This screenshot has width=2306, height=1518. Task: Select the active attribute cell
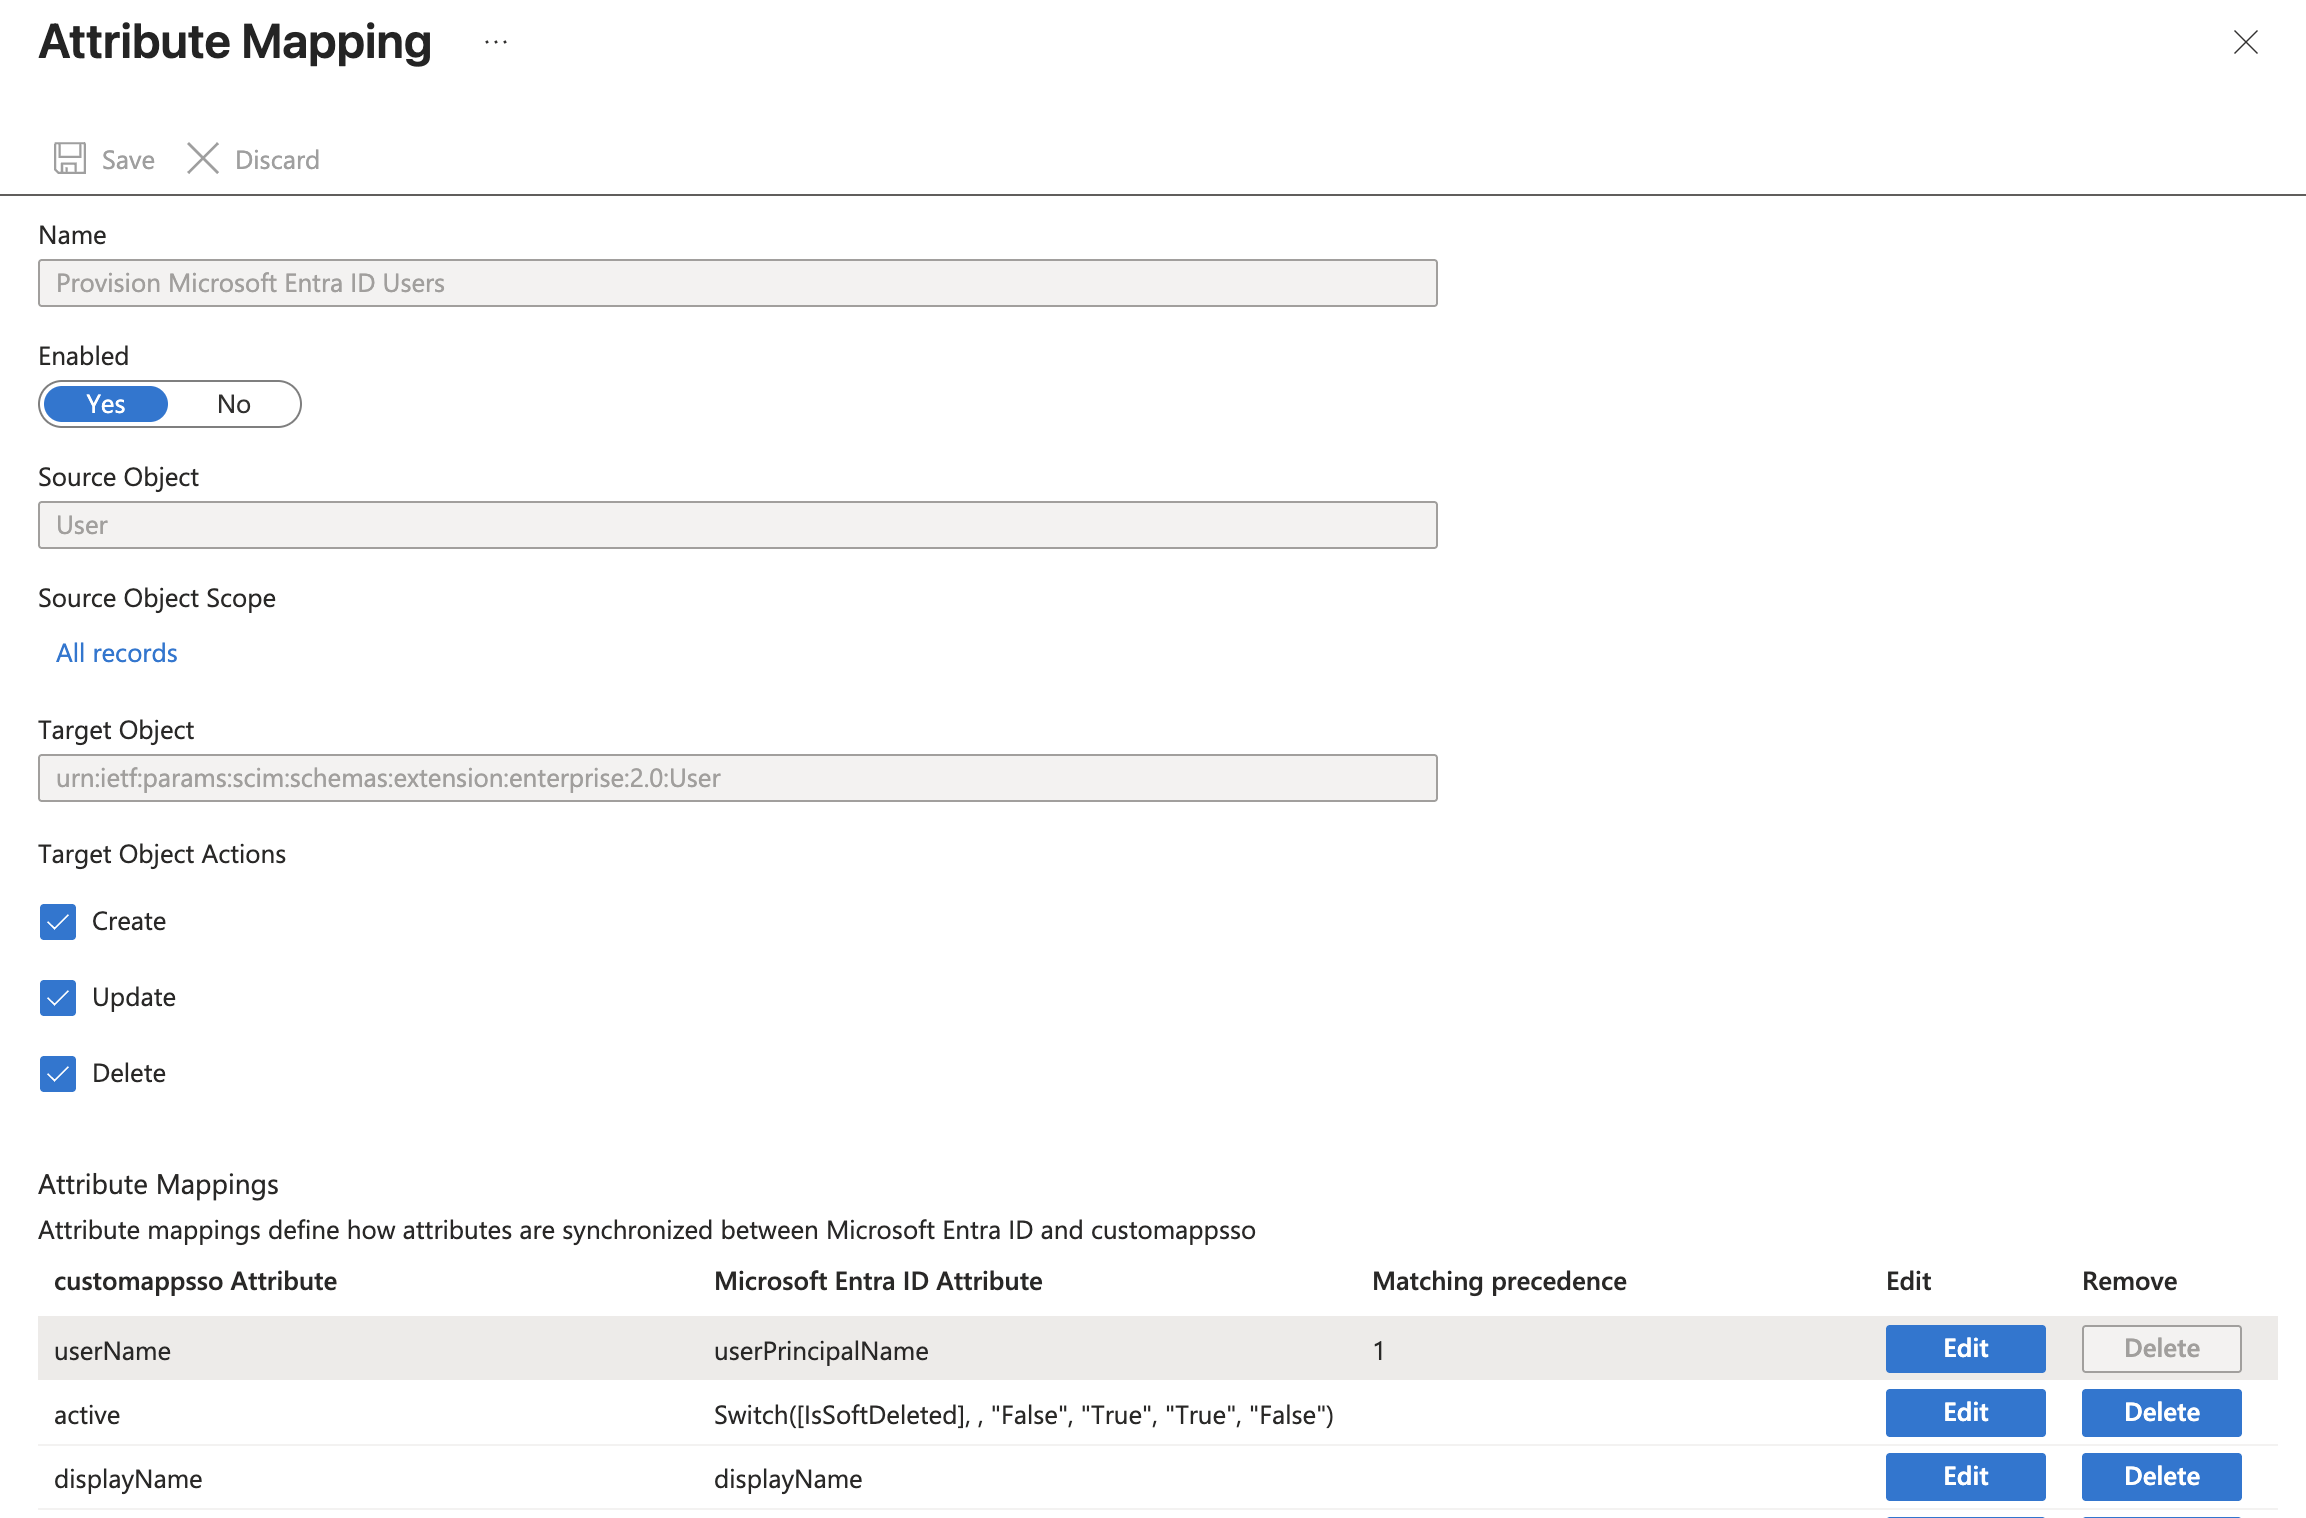(x=87, y=1415)
